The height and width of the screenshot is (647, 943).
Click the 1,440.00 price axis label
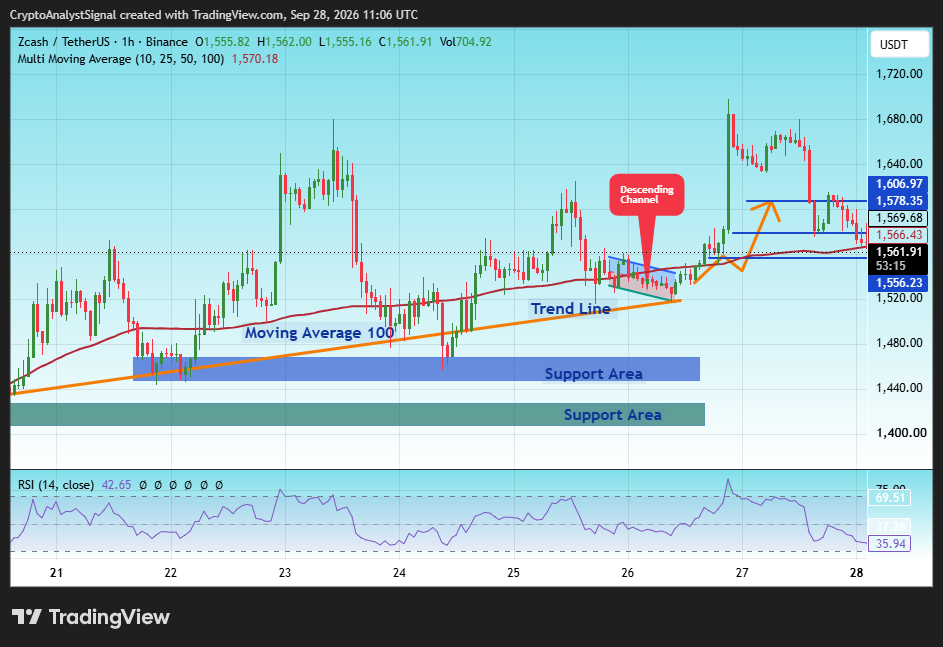click(x=899, y=388)
